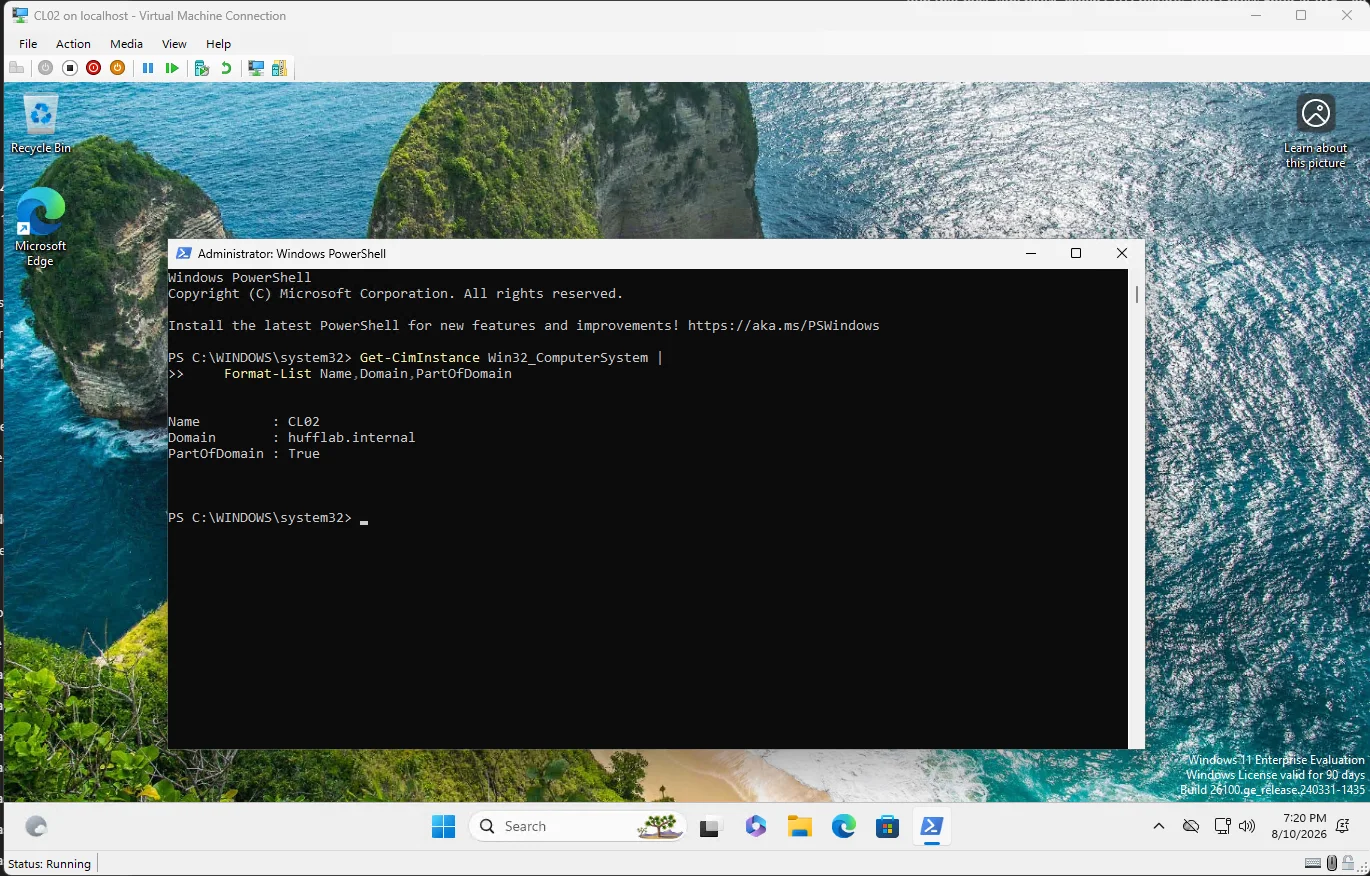Screen dimensions: 1370x876
Task: Click the OneDrive cloud tray icon
Action: pyautogui.click(x=1190, y=826)
